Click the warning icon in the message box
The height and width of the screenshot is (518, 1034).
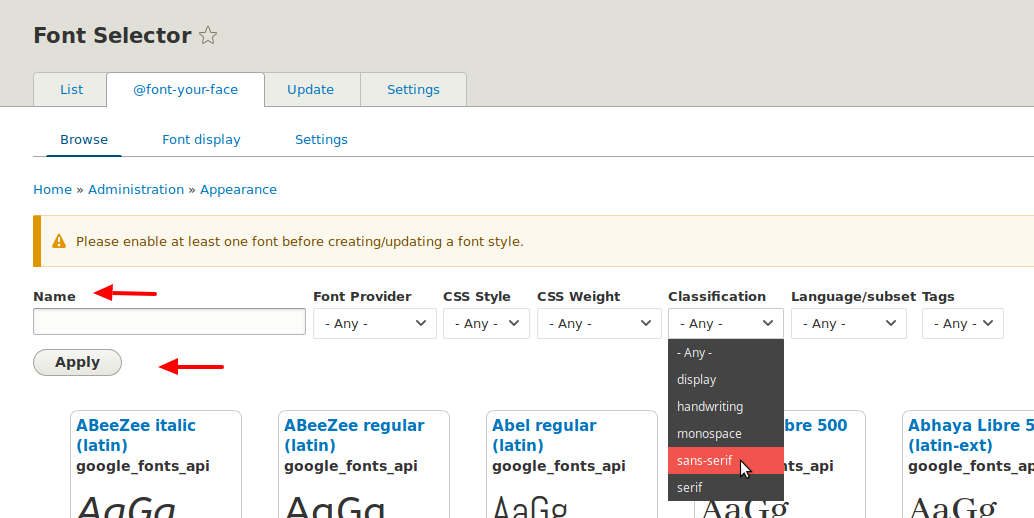[x=59, y=241]
